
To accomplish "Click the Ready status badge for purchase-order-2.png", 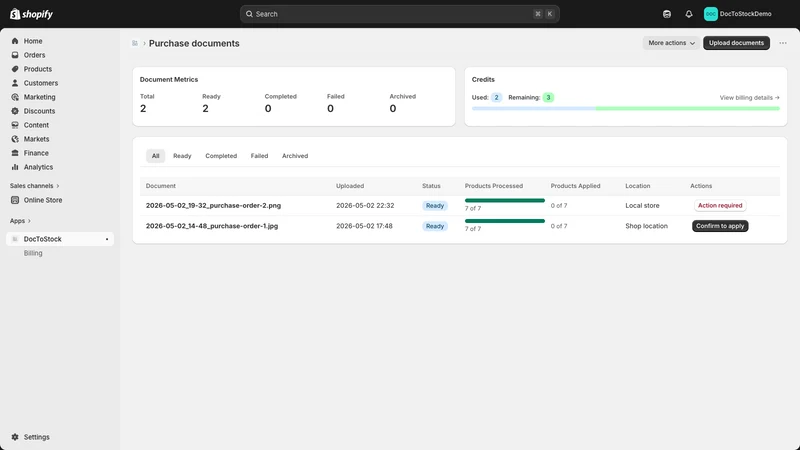I will click(435, 206).
